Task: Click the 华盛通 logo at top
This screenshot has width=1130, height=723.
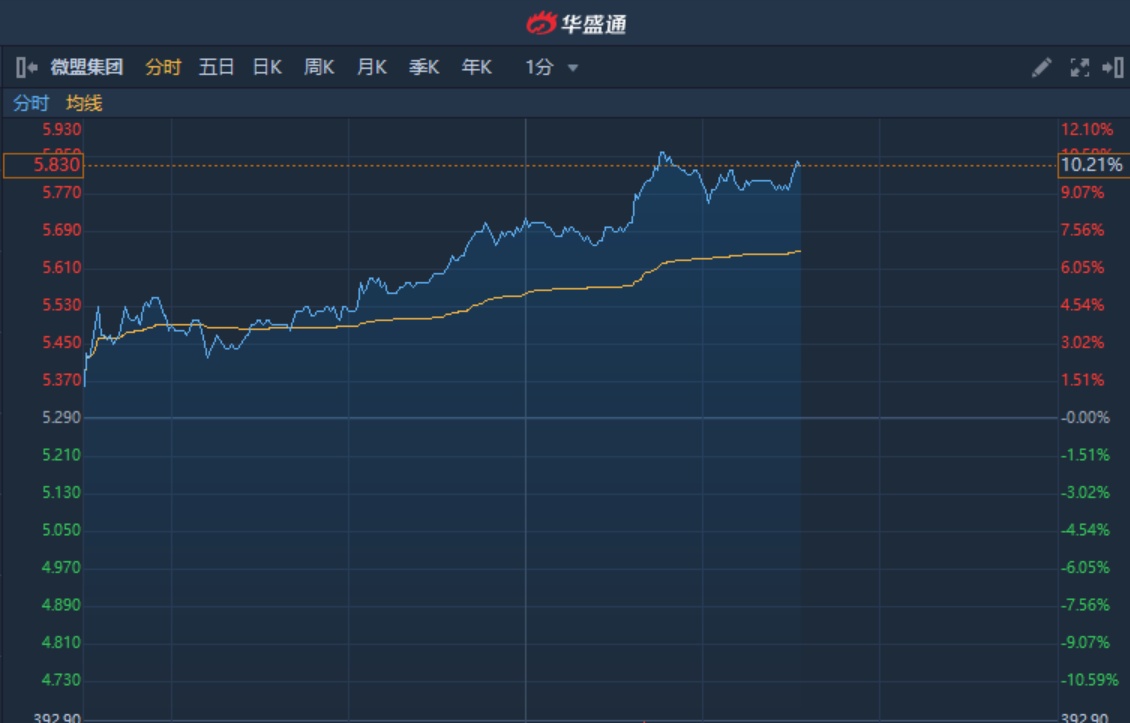Action: [x=577, y=22]
